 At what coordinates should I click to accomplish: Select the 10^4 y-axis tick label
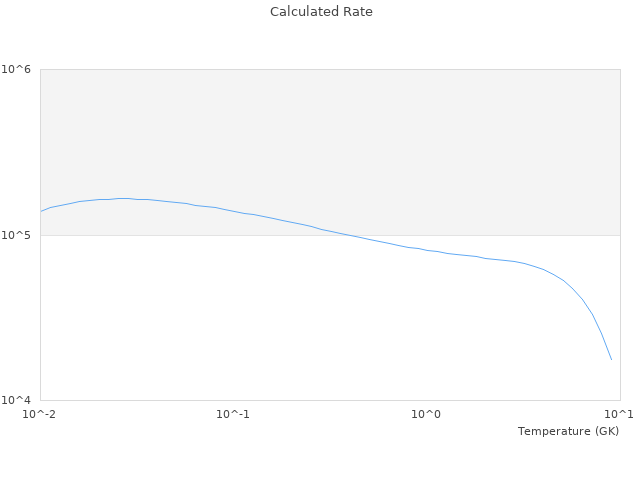[20, 400]
